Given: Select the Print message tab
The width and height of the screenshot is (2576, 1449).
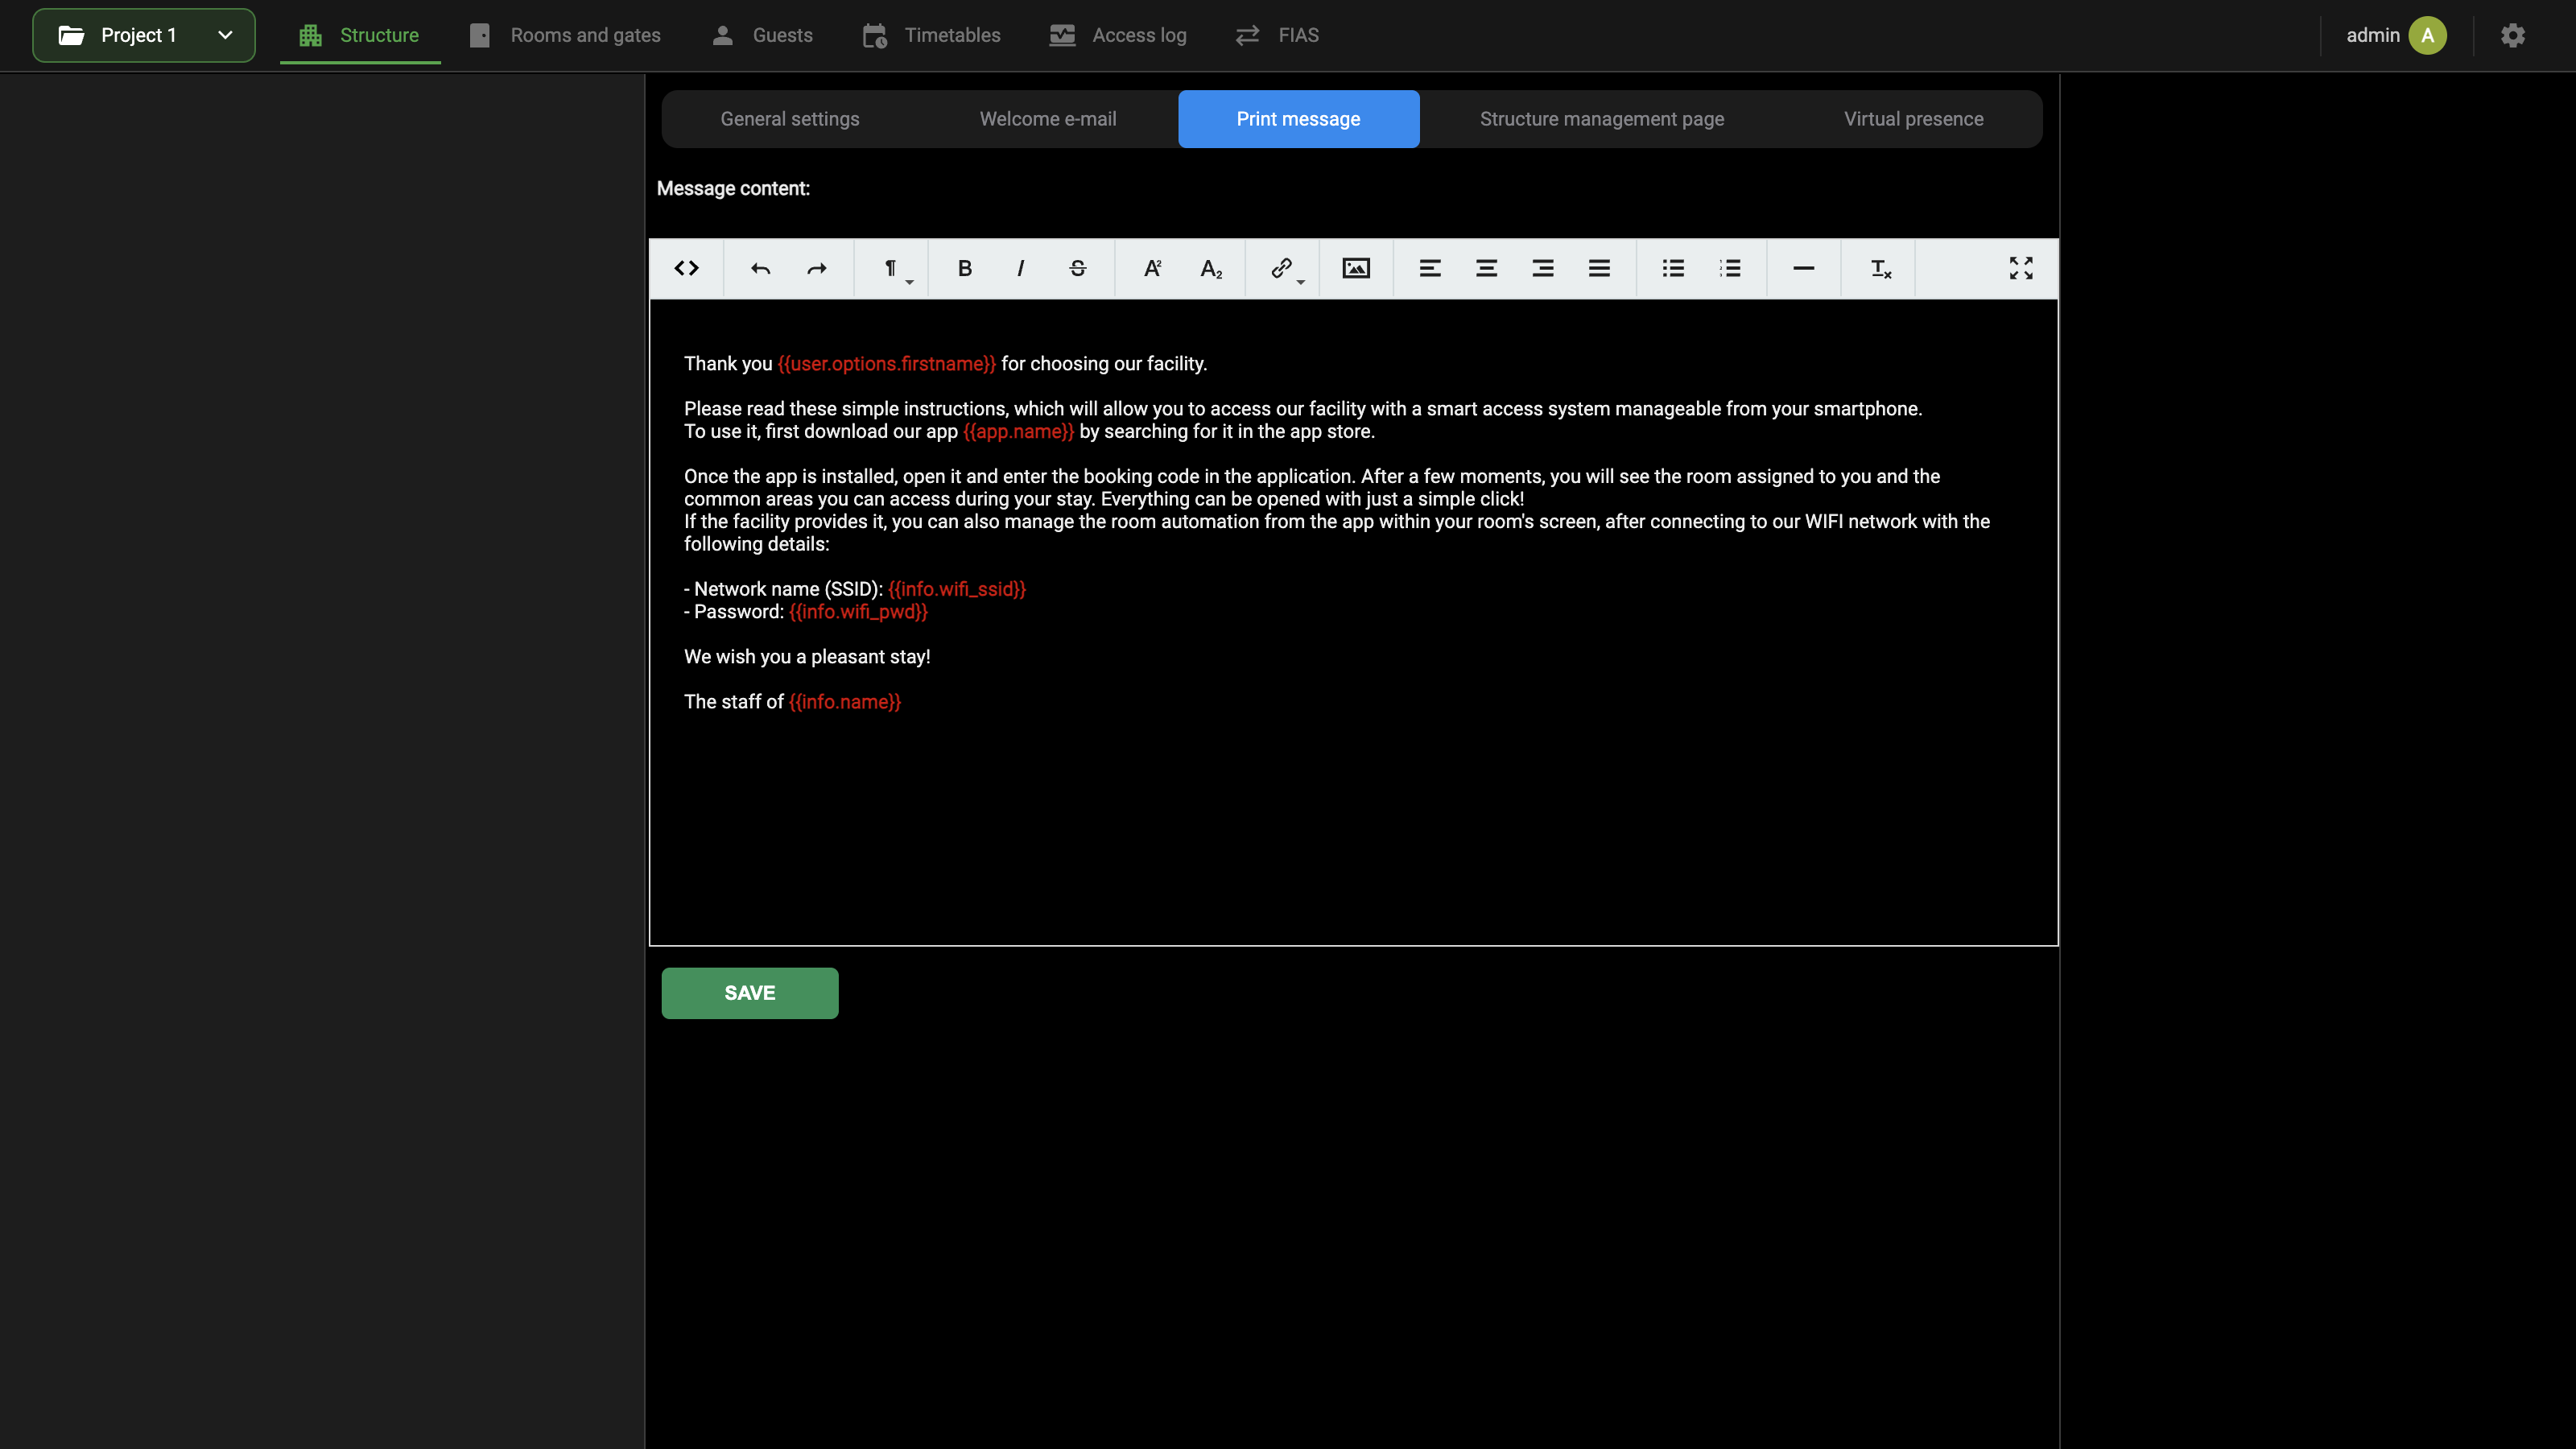Looking at the screenshot, I should pyautogui.click(x=1298, y=119).
